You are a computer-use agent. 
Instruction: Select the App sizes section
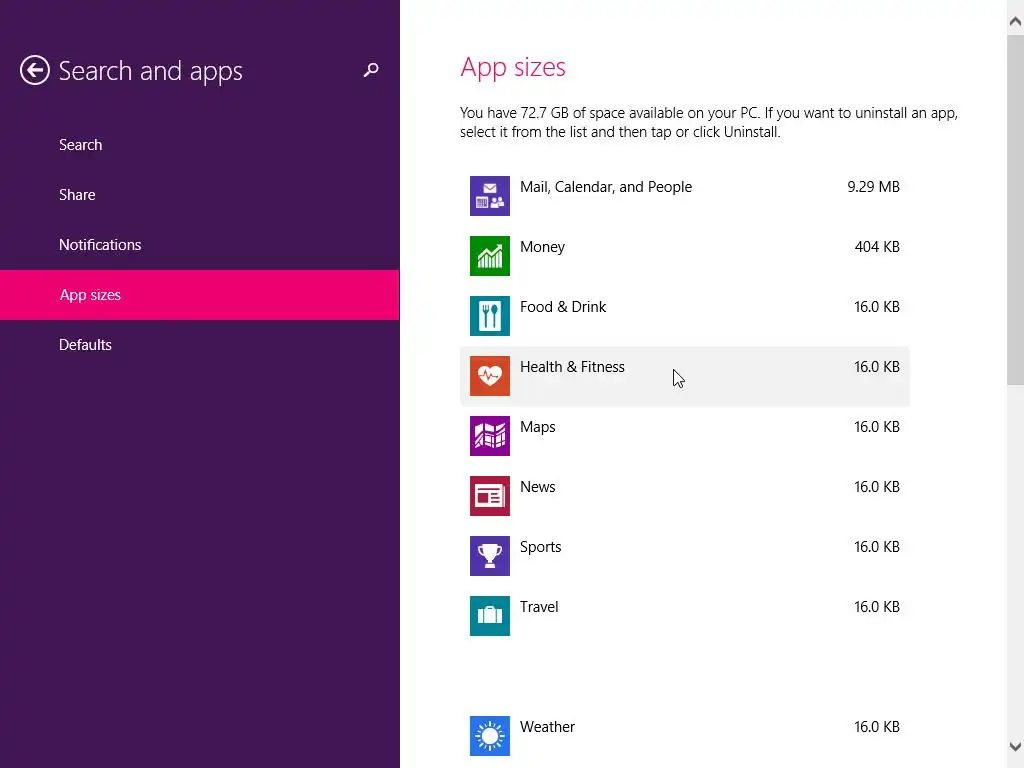tap(199, 295)
